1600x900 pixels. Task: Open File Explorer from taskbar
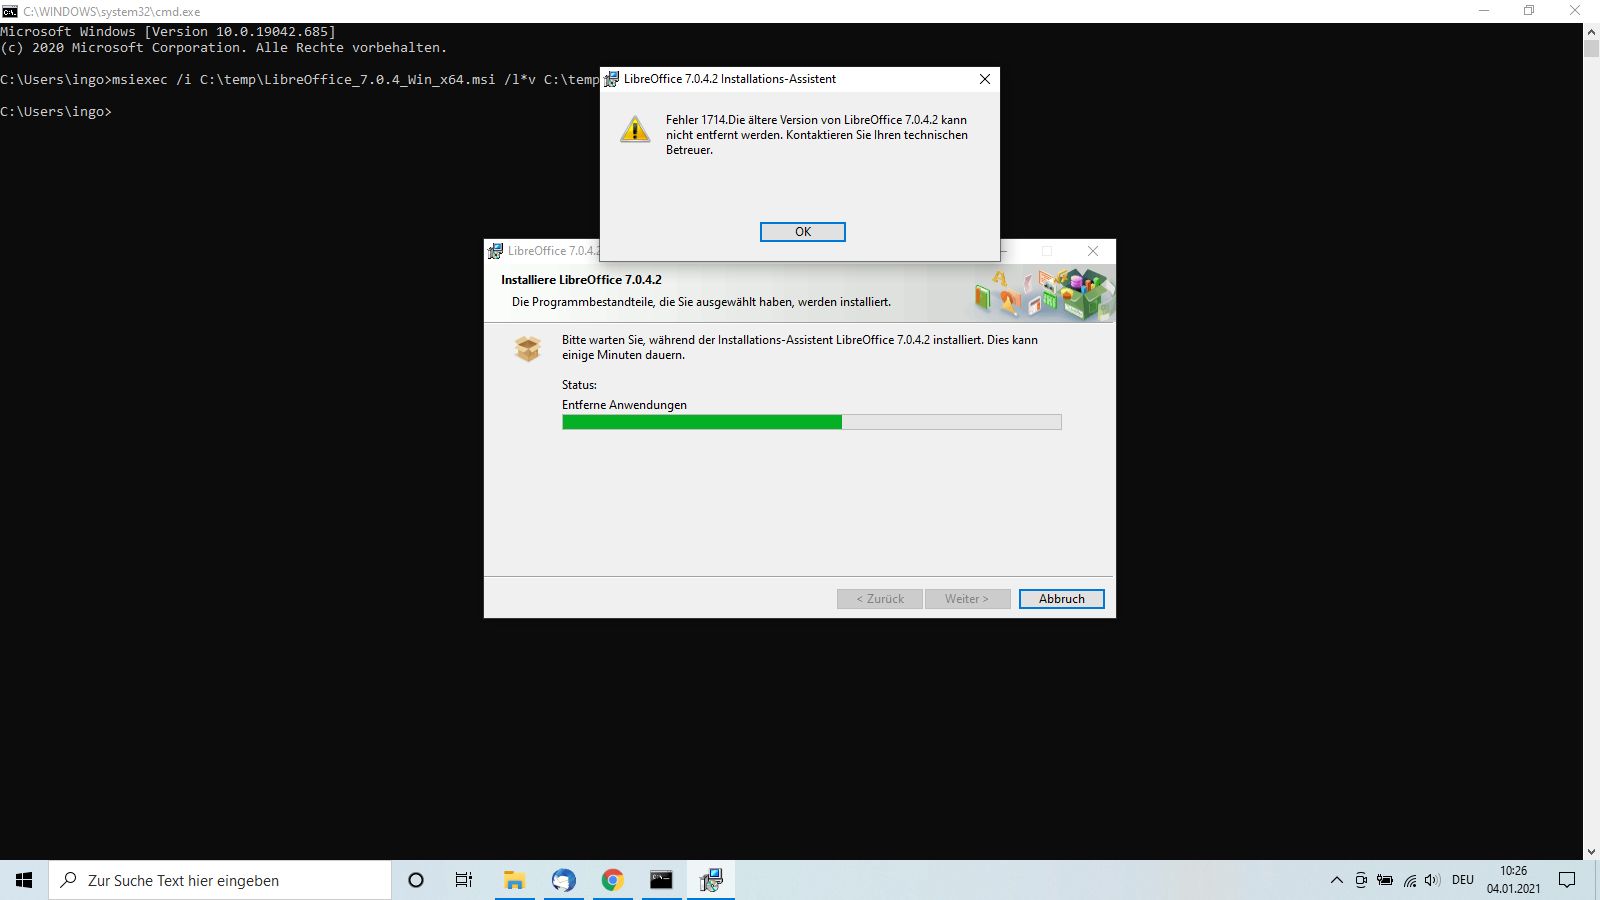[514, 880]
